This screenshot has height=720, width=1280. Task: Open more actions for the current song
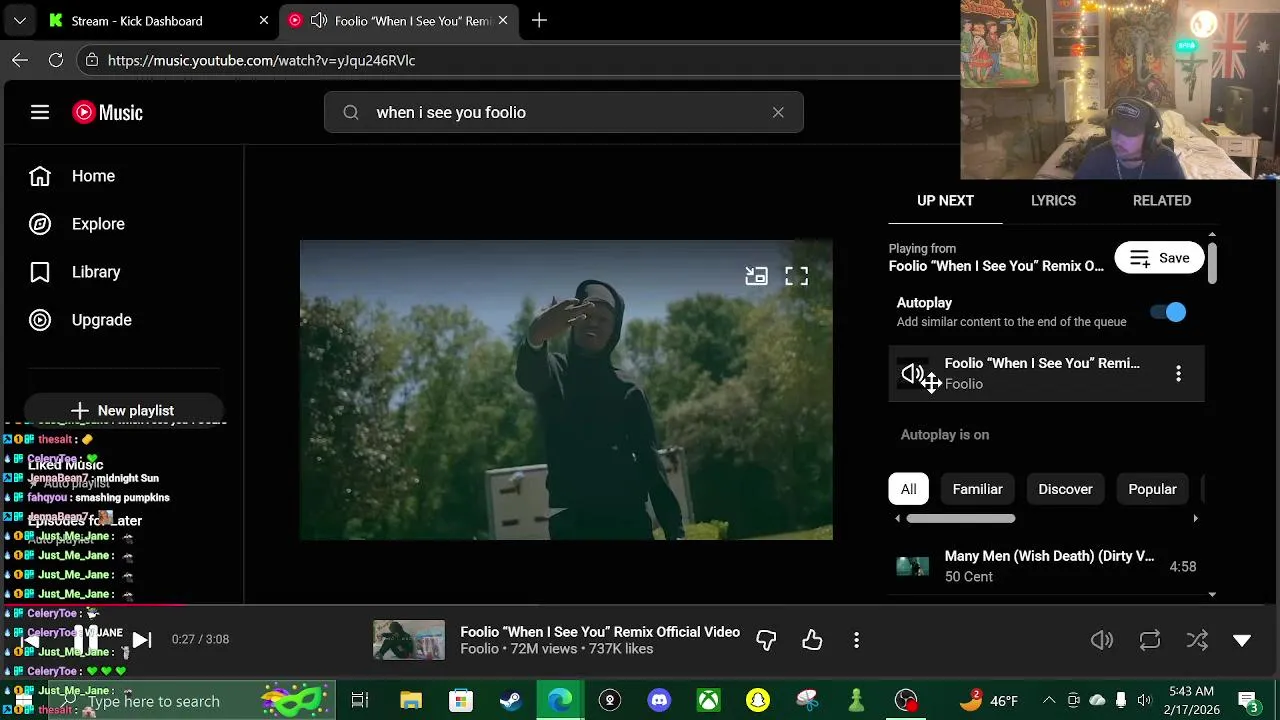(x=856, y=640)
